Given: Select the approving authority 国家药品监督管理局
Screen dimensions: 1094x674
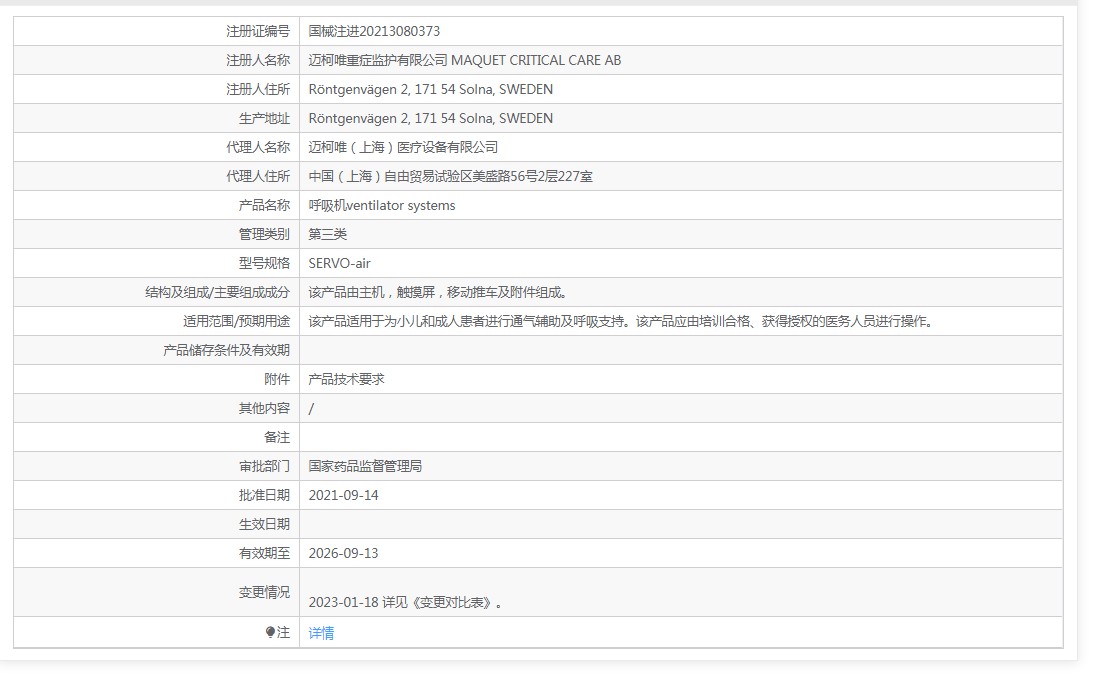Looking at the screenshot, I should point(365,466).
